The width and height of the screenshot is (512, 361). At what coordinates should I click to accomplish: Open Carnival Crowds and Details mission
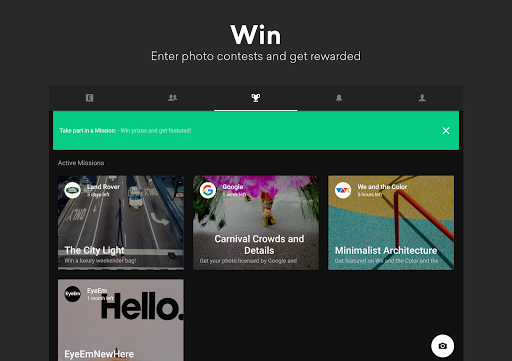coord(256,223)
